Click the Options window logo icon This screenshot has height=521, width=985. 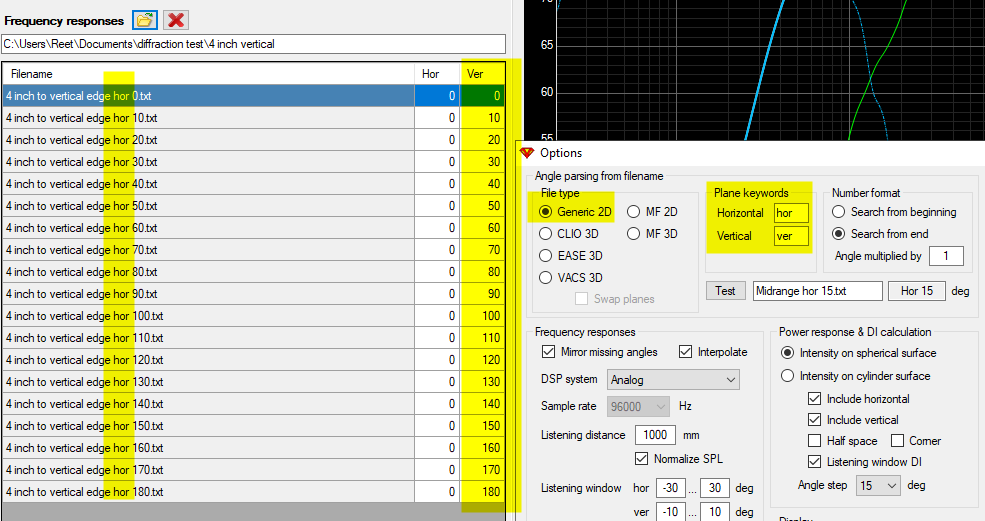tap(527, 153)
